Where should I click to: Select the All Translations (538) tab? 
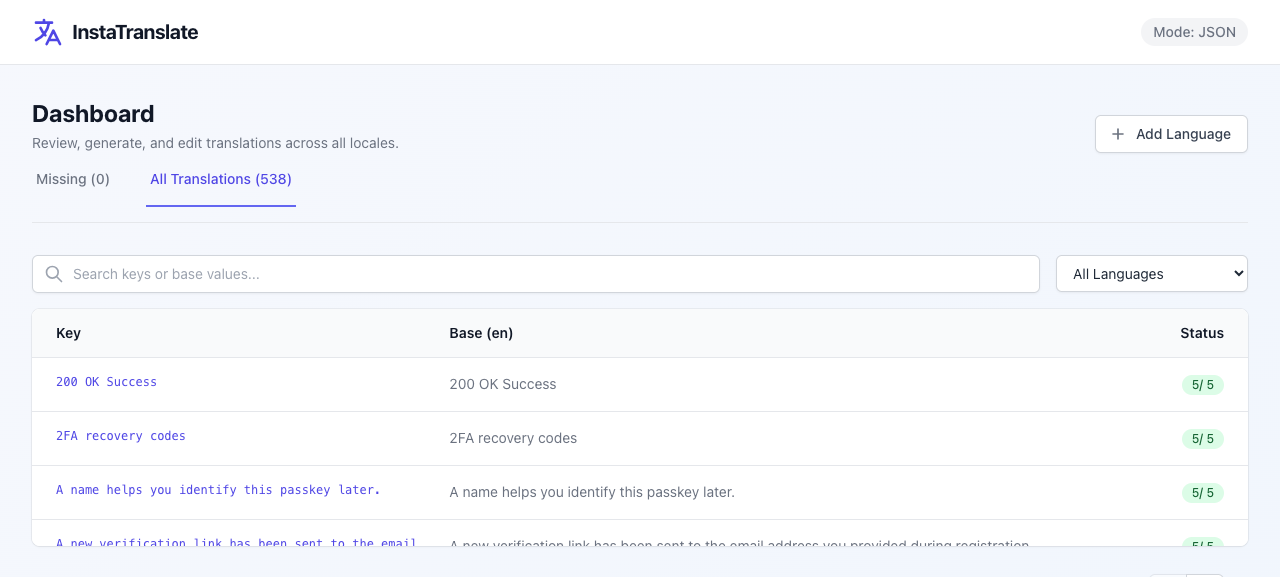pyautogui.click(x=221, y=179)
